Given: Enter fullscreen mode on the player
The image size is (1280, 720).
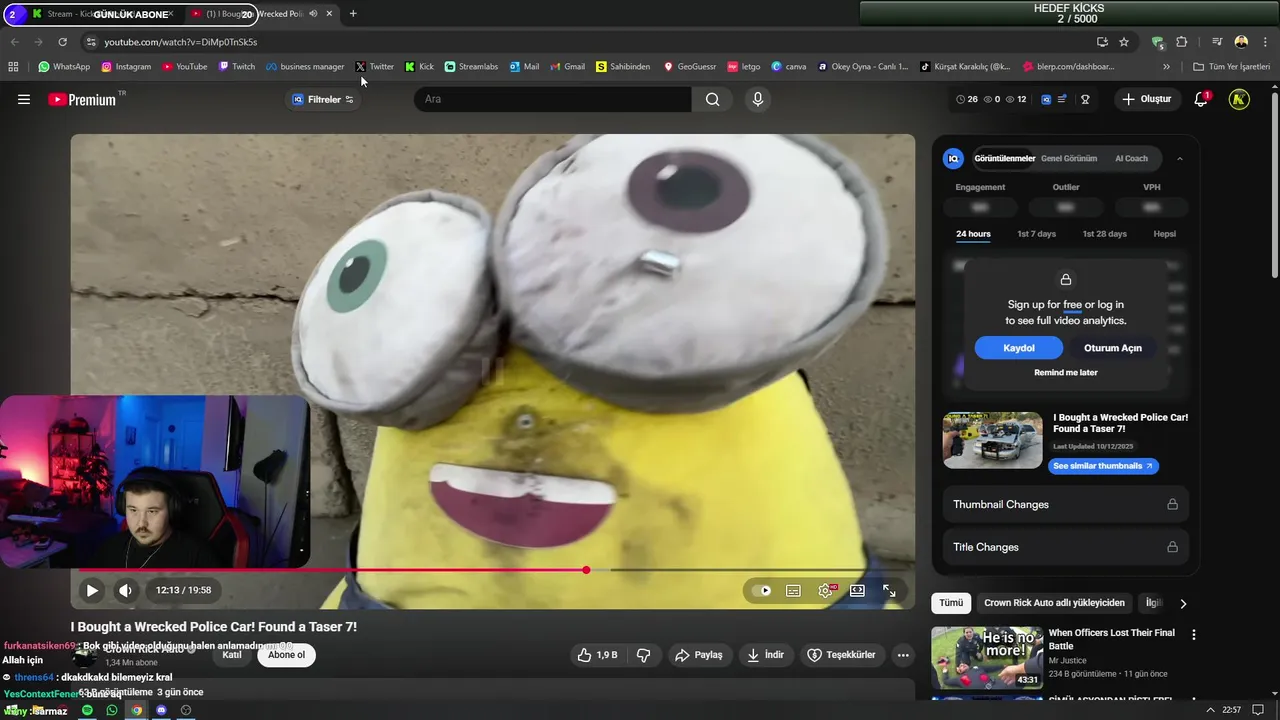Looking at the screenshot, I should click(x=889, y=590).
